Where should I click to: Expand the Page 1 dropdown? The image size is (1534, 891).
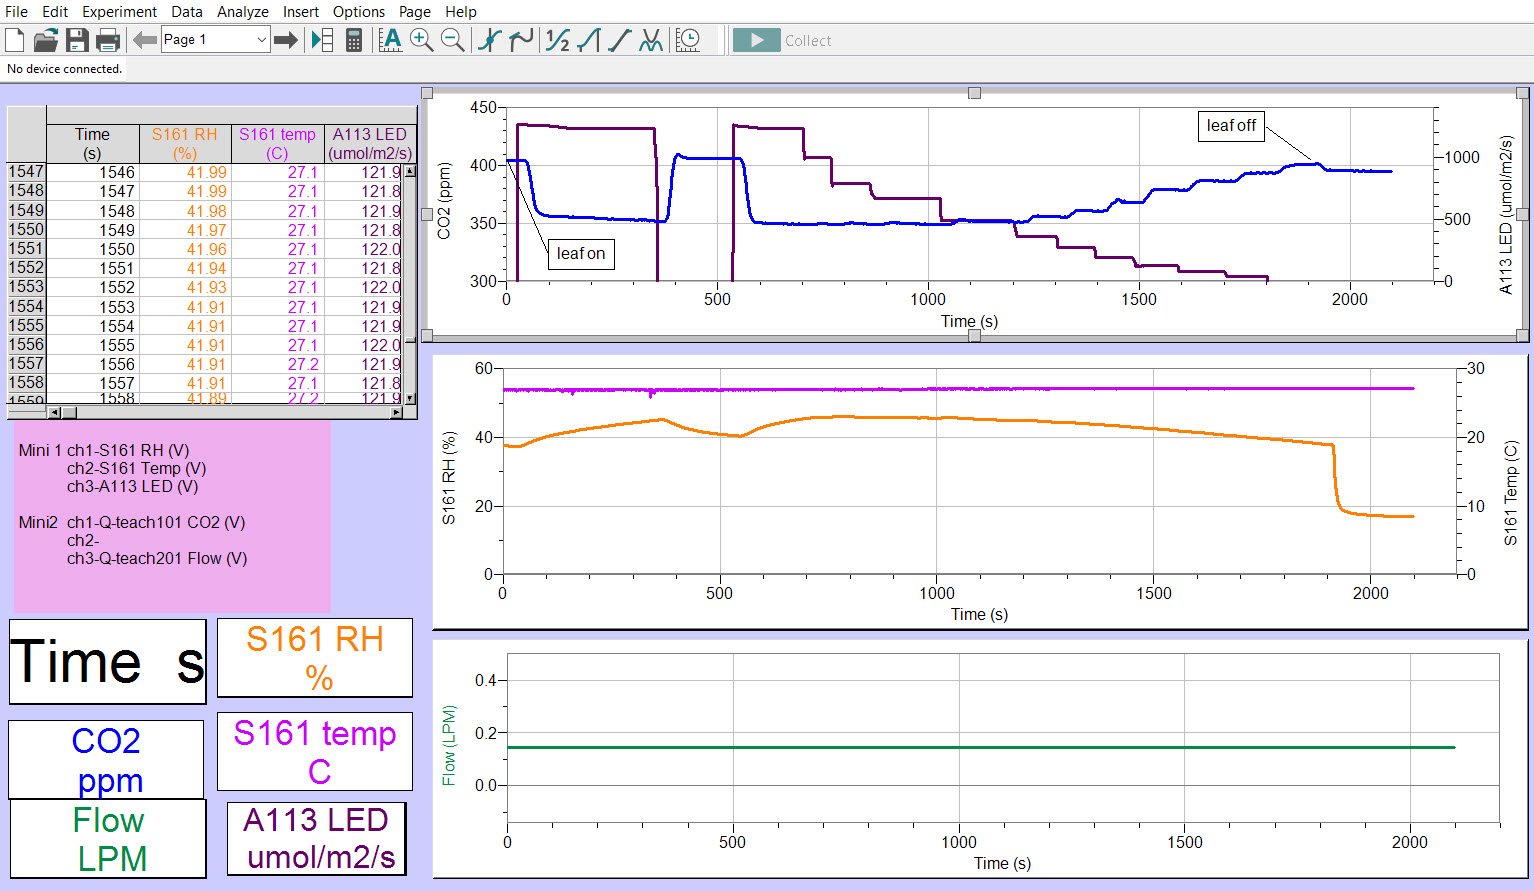pyautogui.click(x=261, y=40)
